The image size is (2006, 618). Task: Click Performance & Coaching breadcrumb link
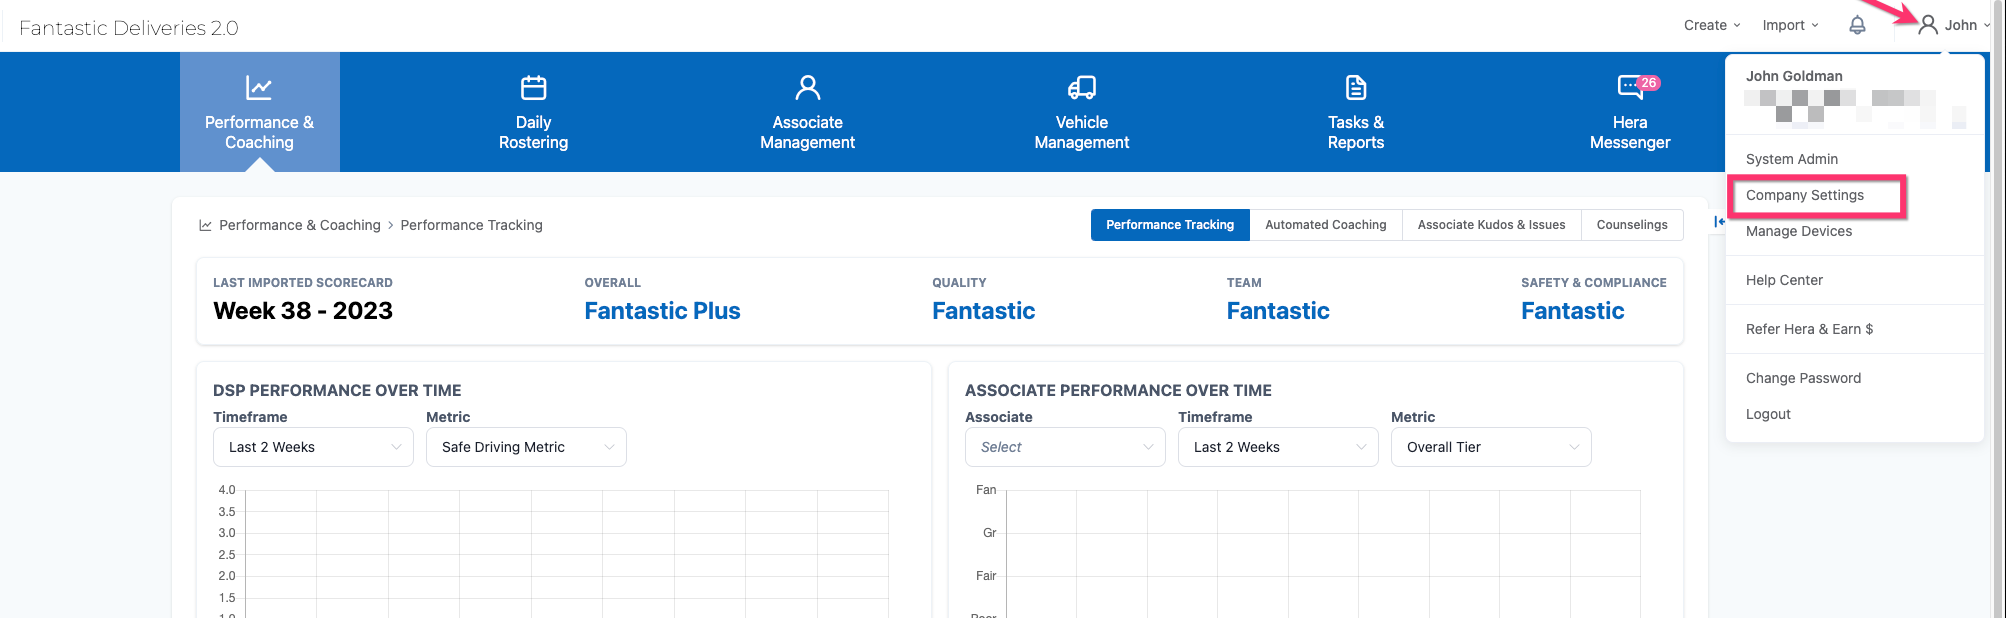pyautogui.click(x=300, y=225)
